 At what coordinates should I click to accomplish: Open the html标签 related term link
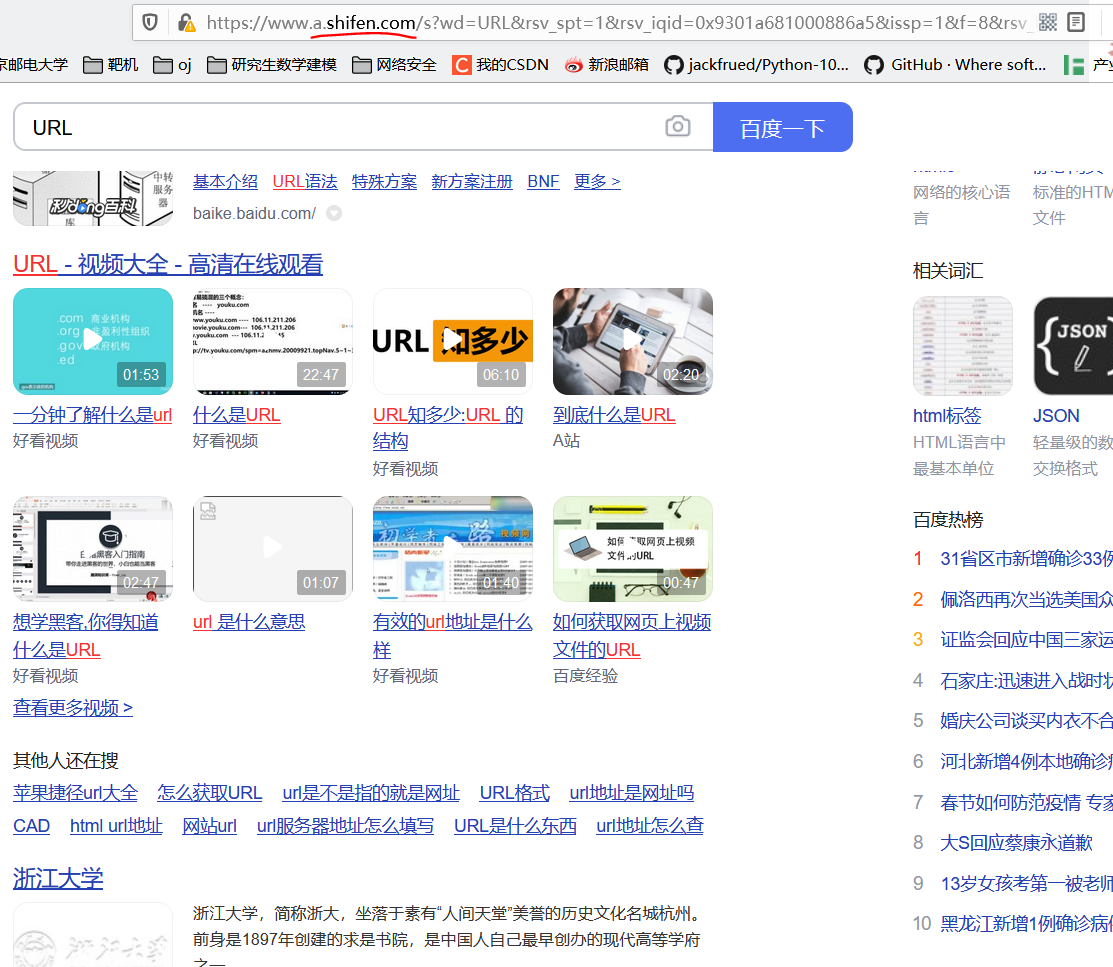pos(947,416)
